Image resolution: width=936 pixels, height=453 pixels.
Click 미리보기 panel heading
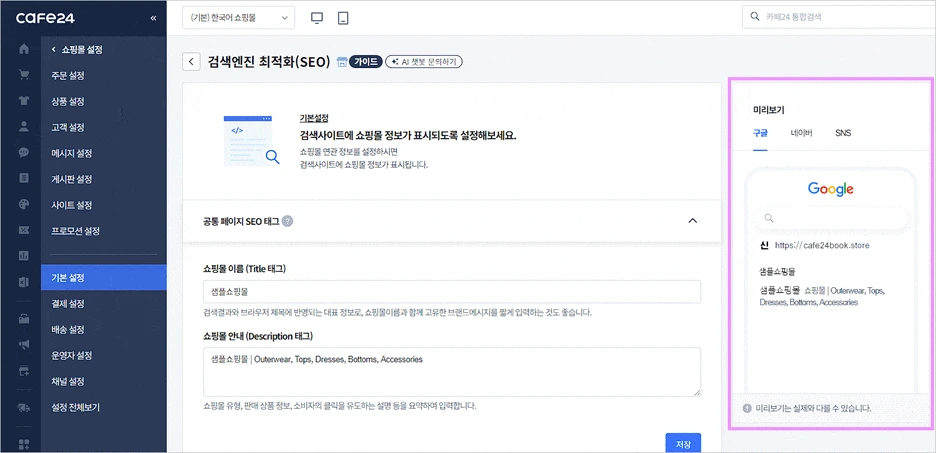click(x=768, y=109)
